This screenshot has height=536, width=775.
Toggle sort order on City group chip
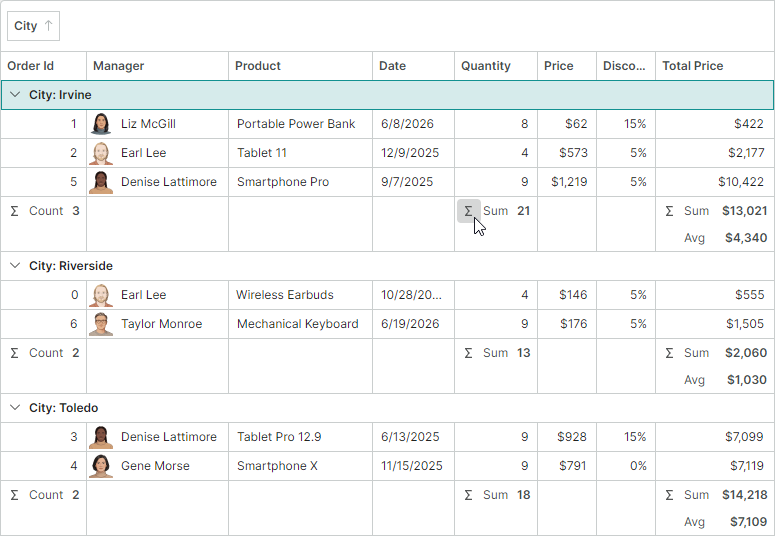(x=33, y=26)
